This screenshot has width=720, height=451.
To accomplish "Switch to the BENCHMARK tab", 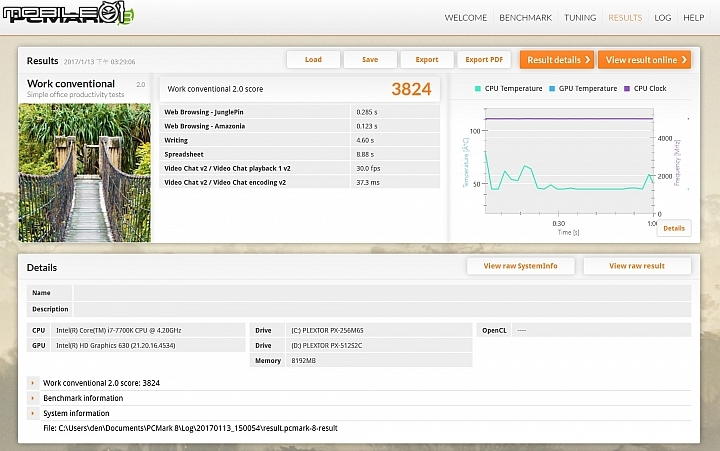I will (526, 18).
